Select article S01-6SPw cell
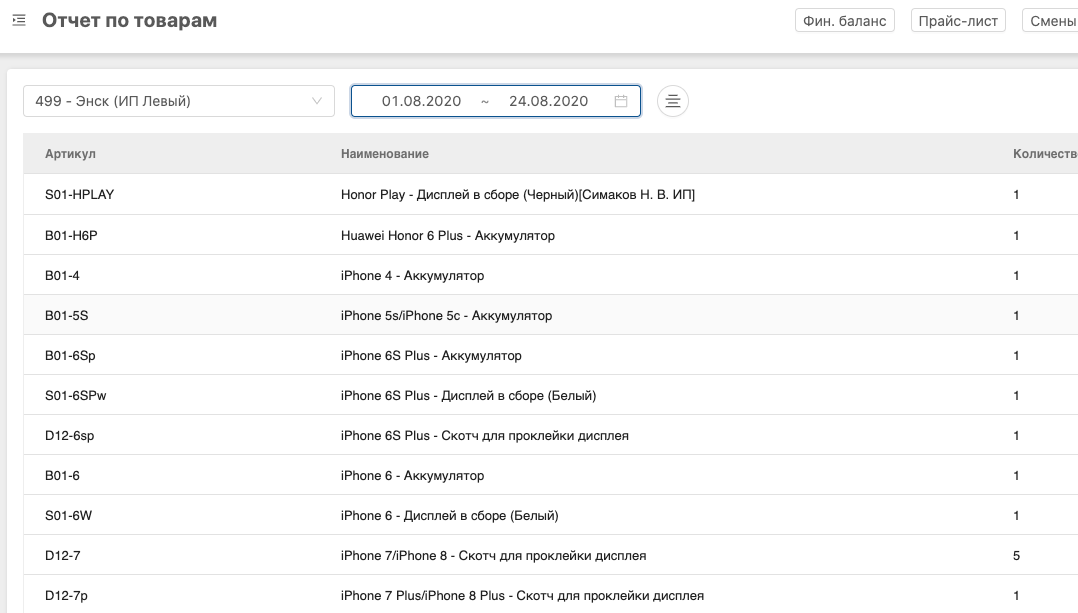 tap(76, 395)
